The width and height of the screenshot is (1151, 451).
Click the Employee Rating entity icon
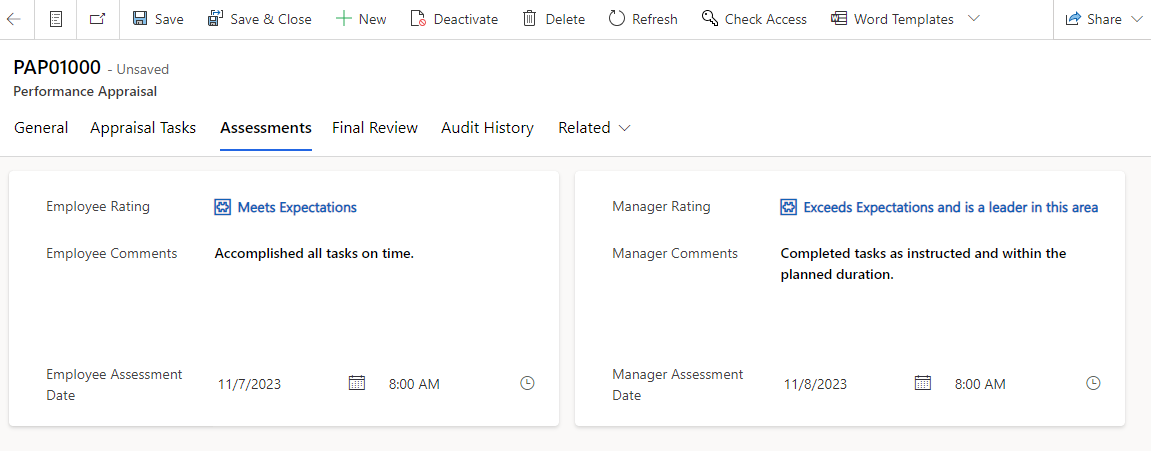point(222,207)
